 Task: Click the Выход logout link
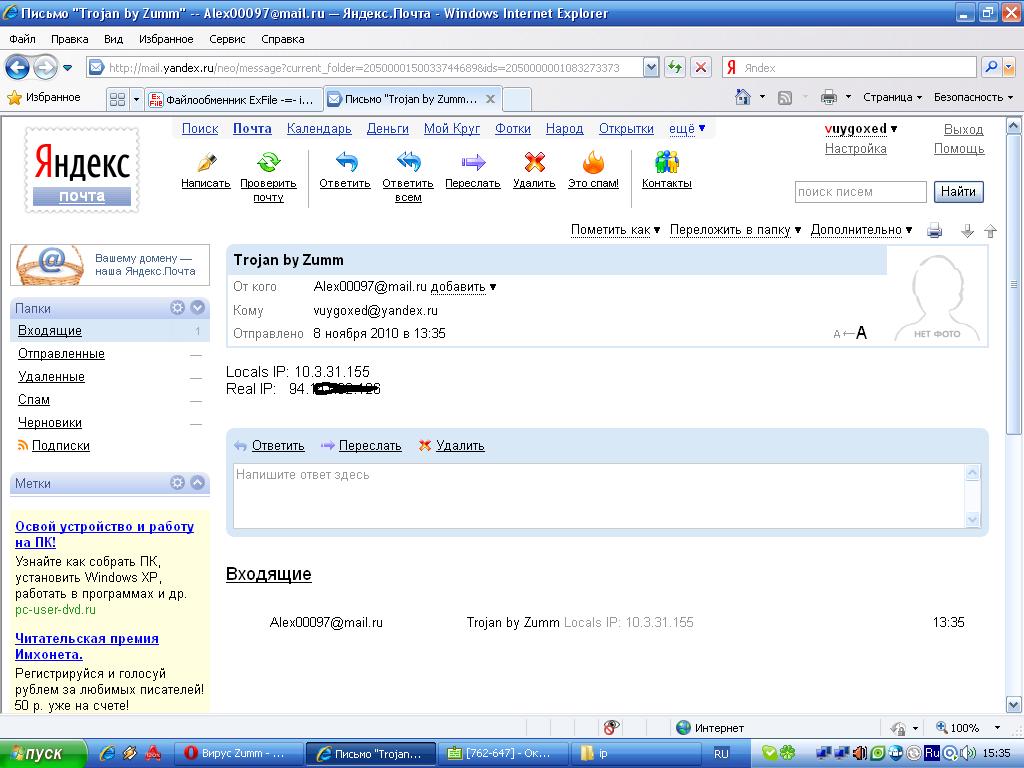(x=963, y=129)
